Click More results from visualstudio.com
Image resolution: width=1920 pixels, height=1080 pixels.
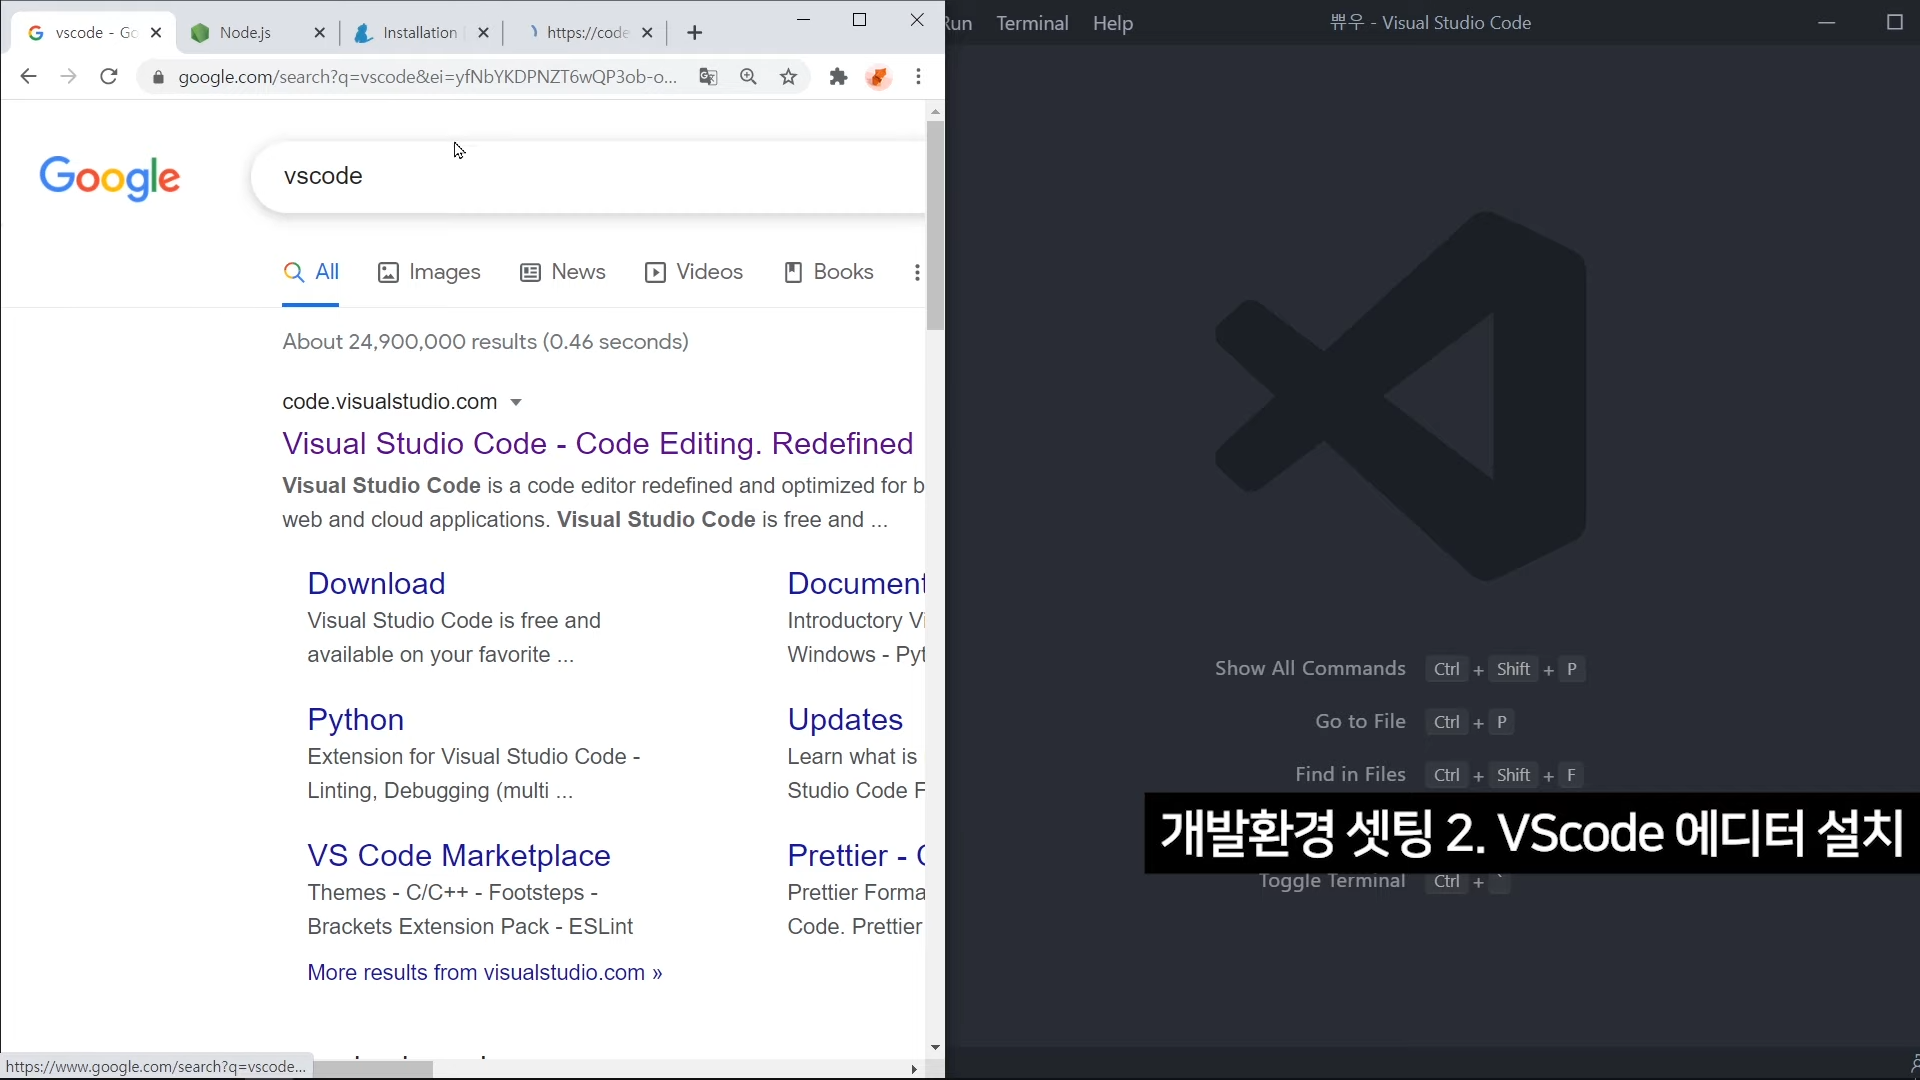(x=484, y=972)
